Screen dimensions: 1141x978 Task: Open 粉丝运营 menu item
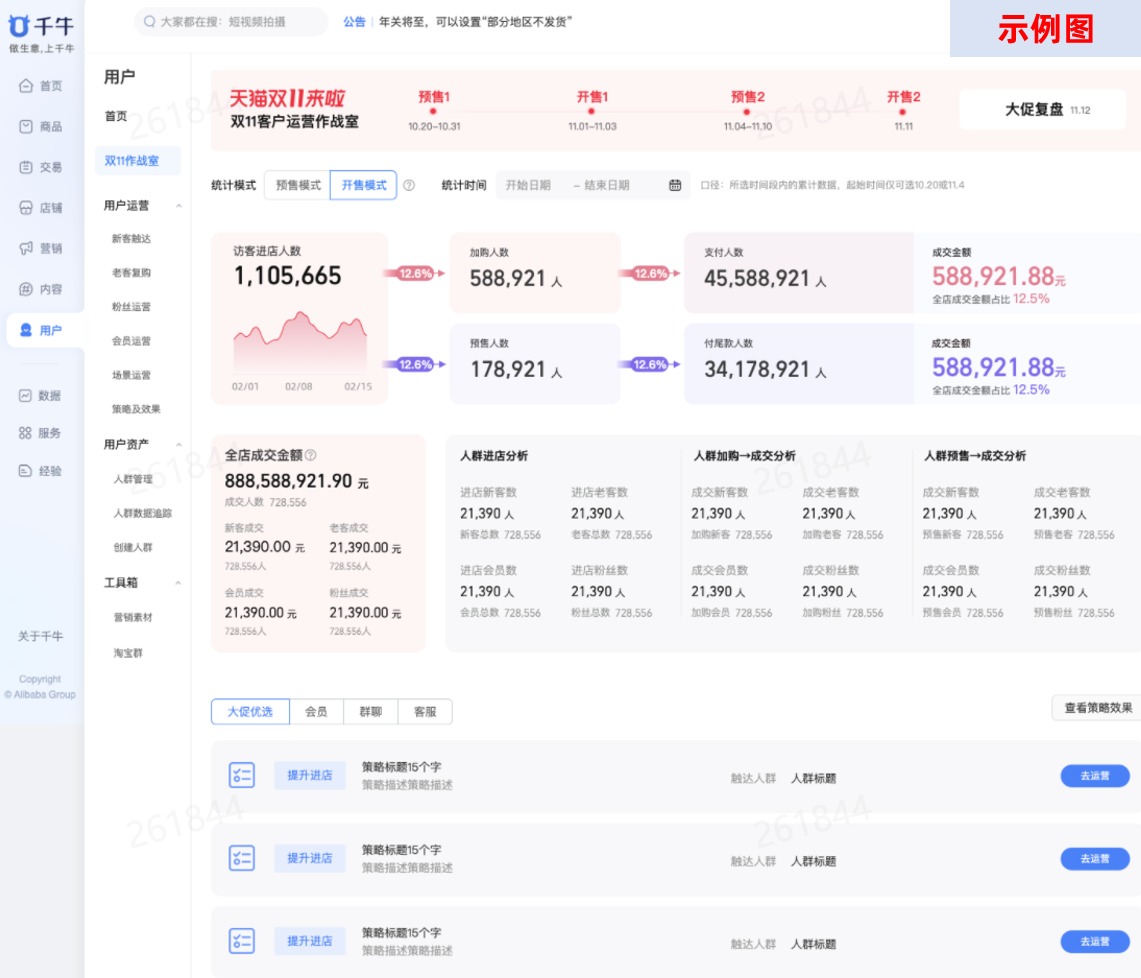(131, 307)
